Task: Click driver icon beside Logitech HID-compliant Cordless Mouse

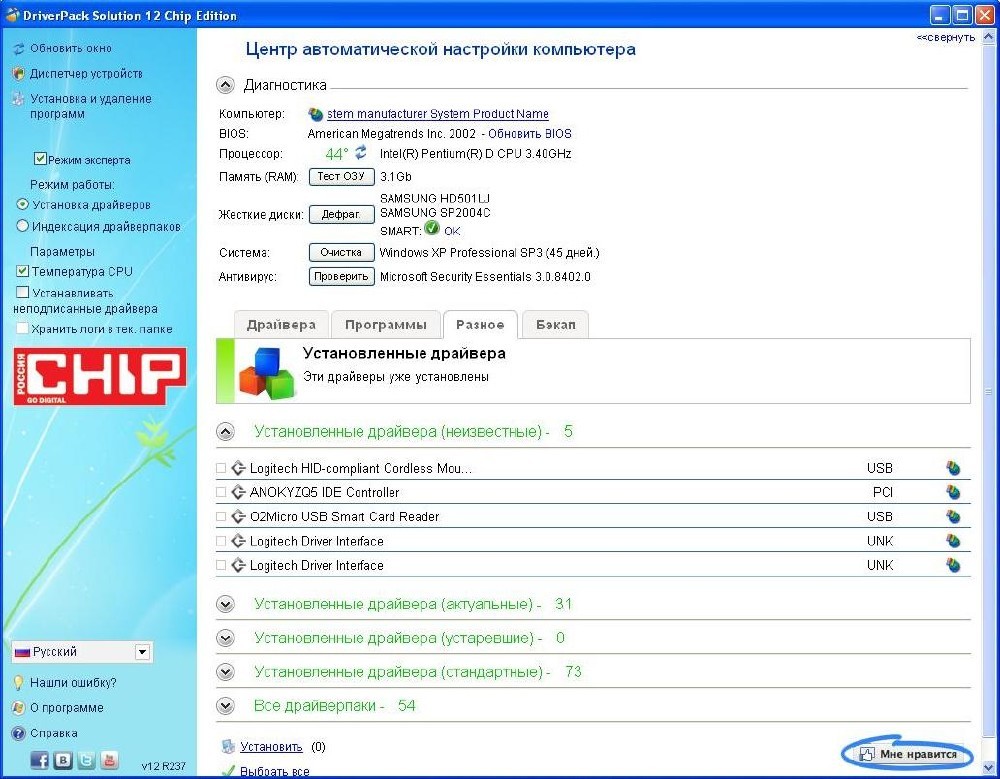Action: 238,468
